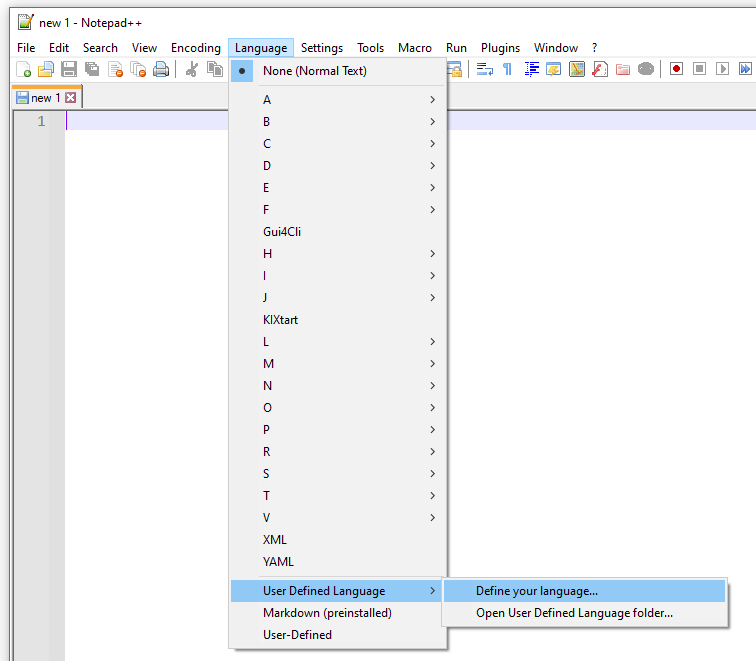Click the Open file toolbar icon
The width and height of the screenshot is (756, 661).
tap(46, 69)
